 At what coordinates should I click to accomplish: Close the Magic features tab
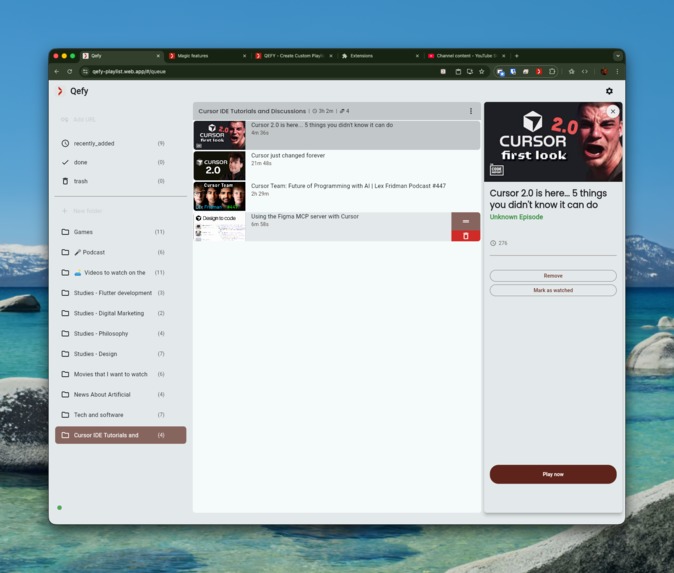(245, 56)
